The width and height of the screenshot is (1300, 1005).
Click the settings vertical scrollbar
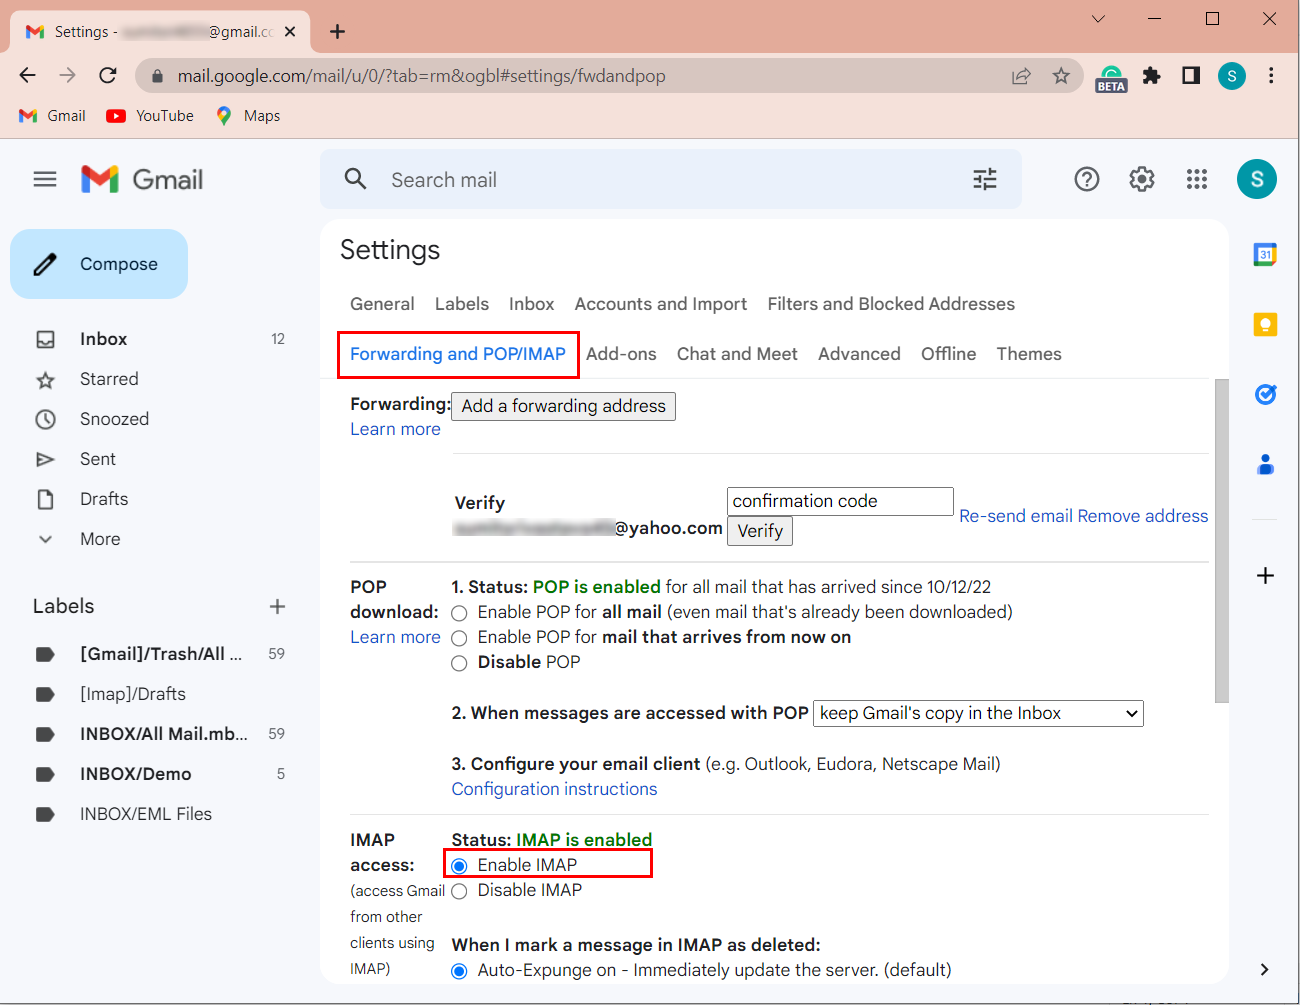1221,541
